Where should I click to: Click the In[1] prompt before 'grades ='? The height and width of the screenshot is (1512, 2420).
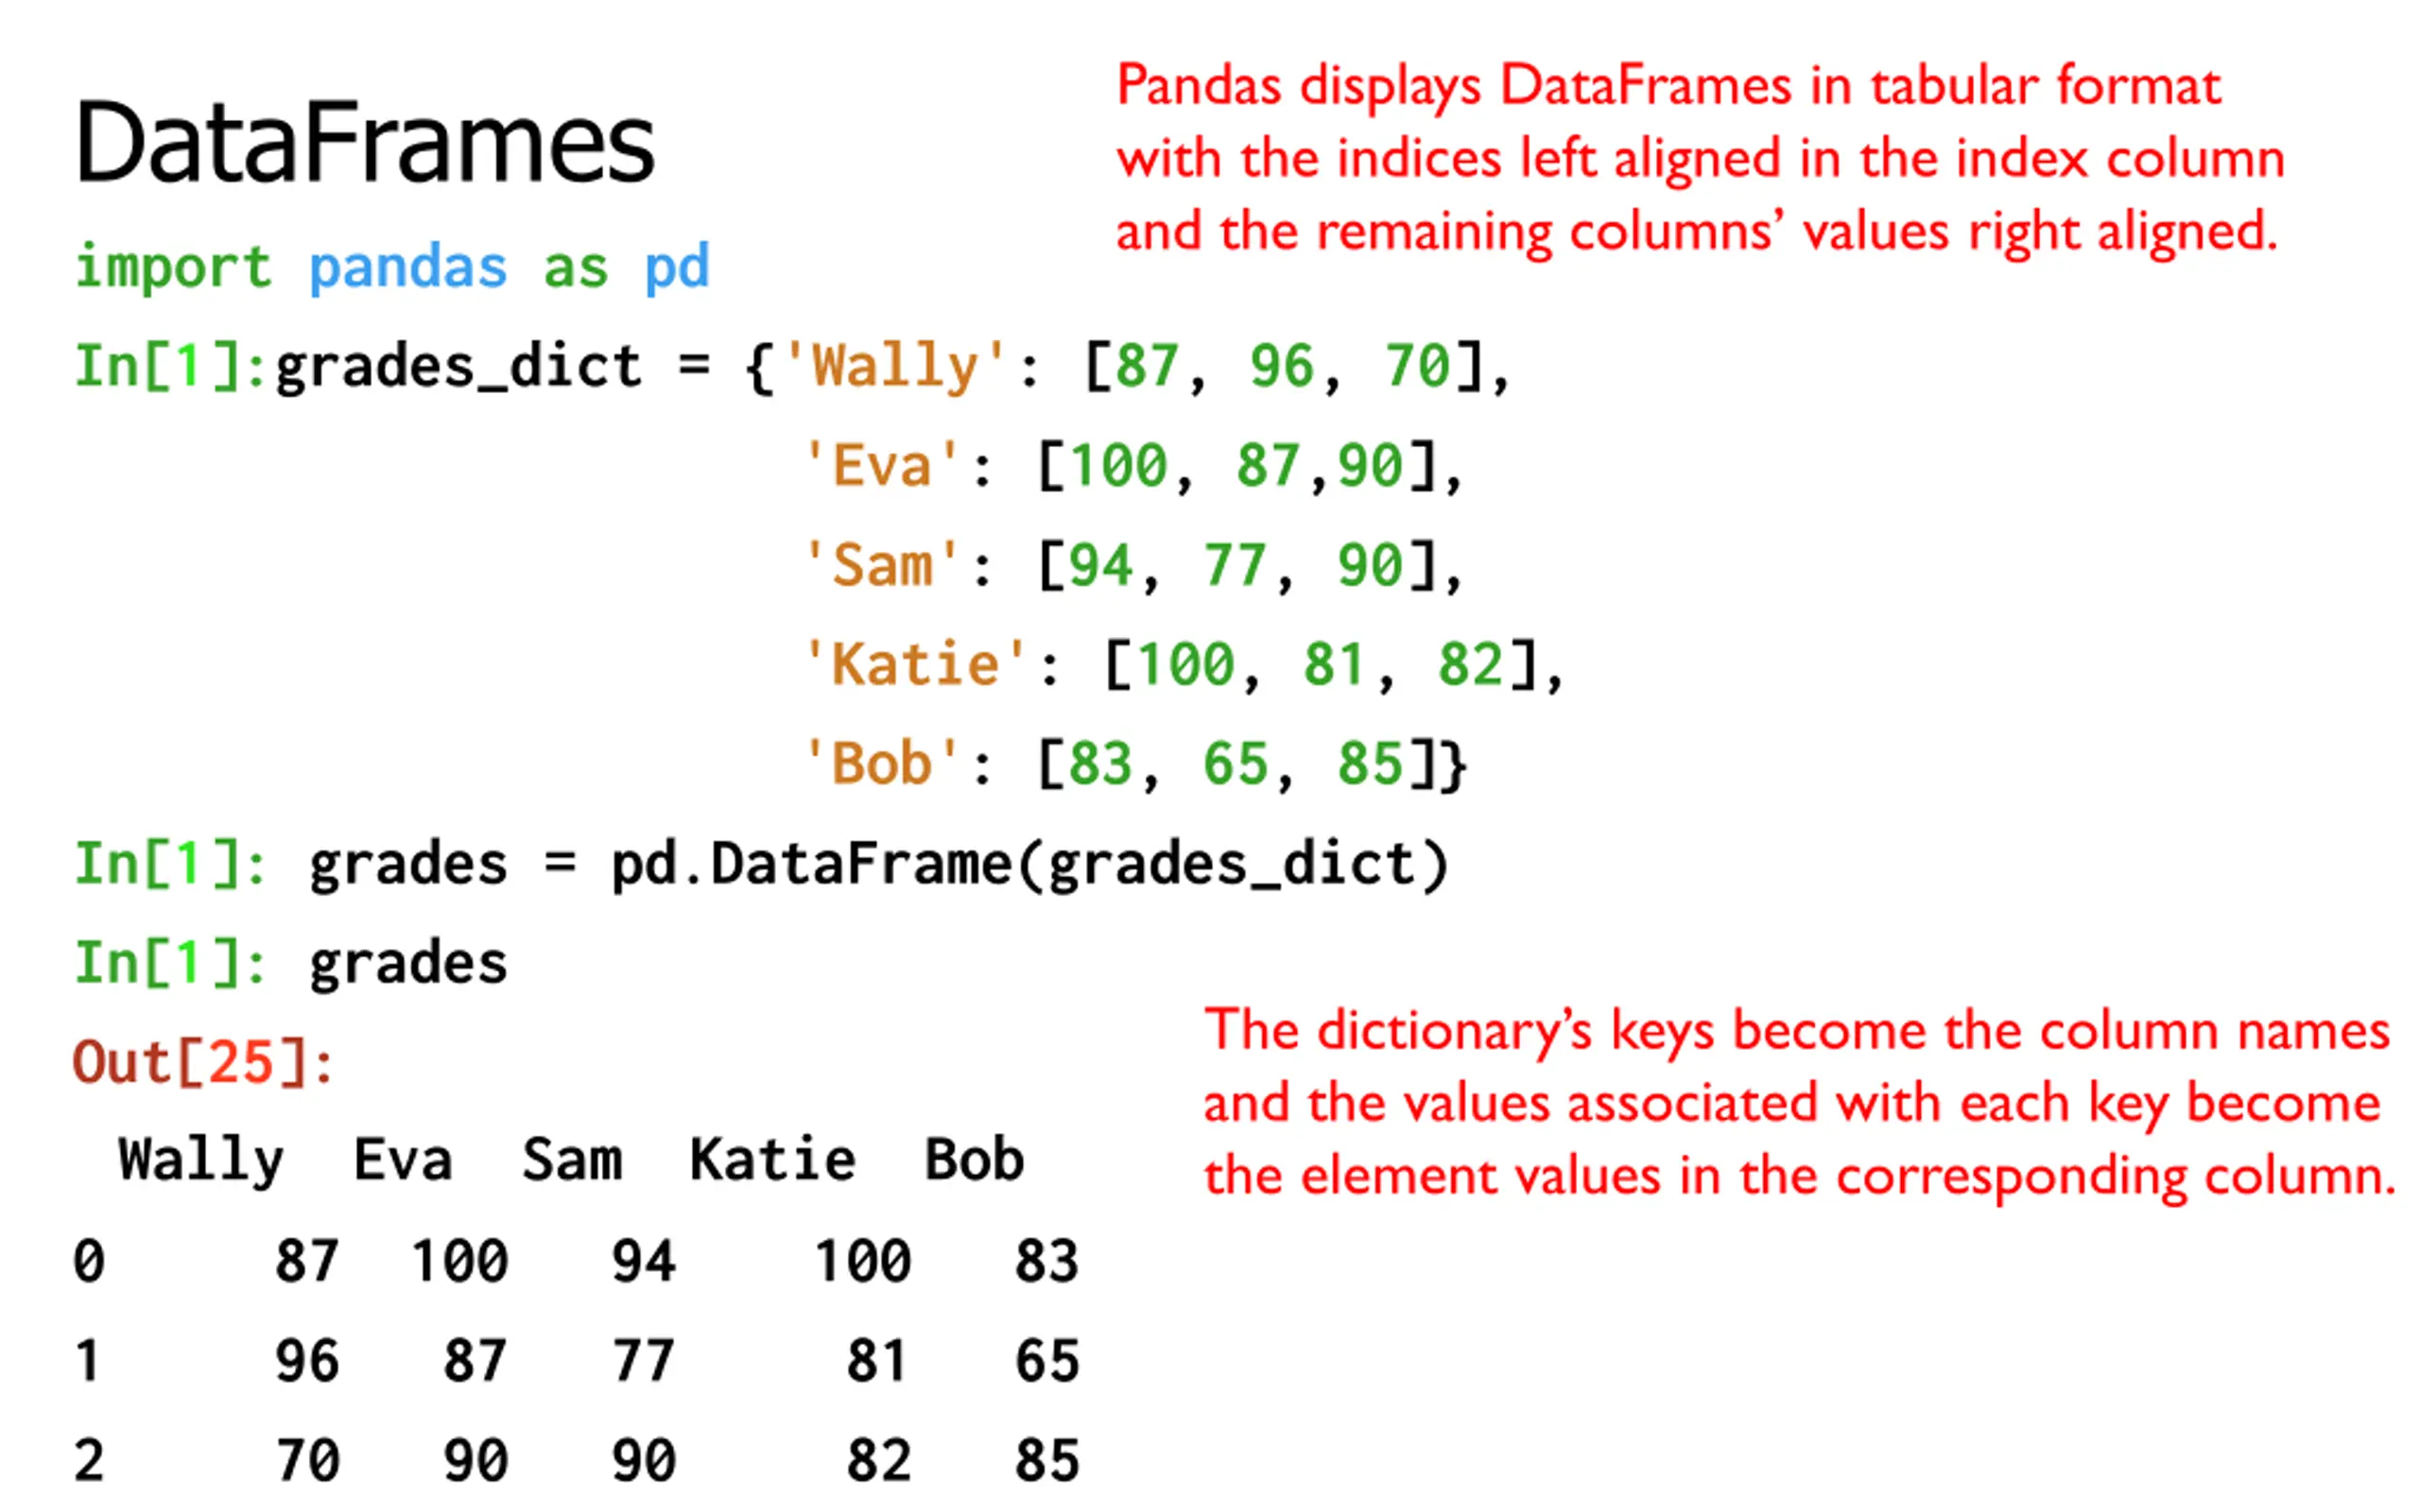coord(171,864)
